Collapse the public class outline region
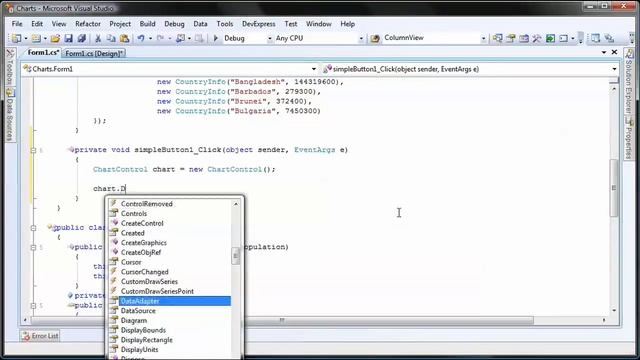This screenshot has width=640, height=360. [x=33, y=228]
